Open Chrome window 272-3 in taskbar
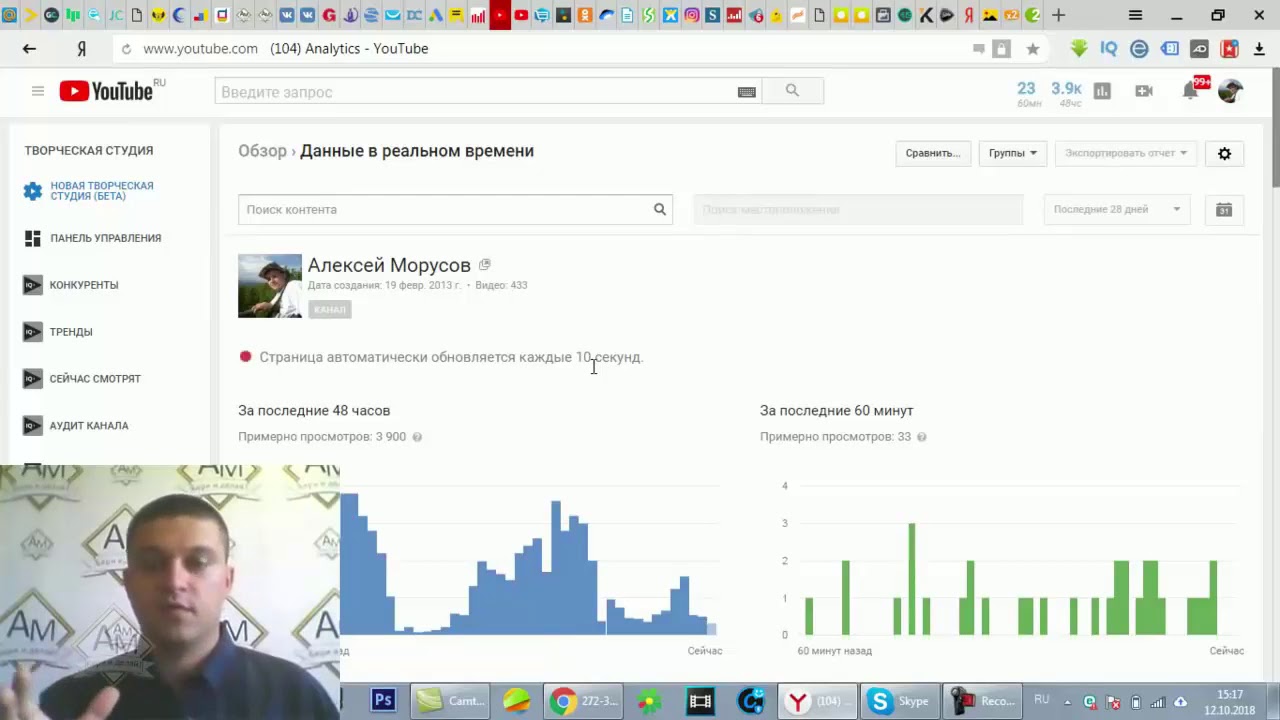Viewport: 1280px width, 720px height. tap(585, 701)
